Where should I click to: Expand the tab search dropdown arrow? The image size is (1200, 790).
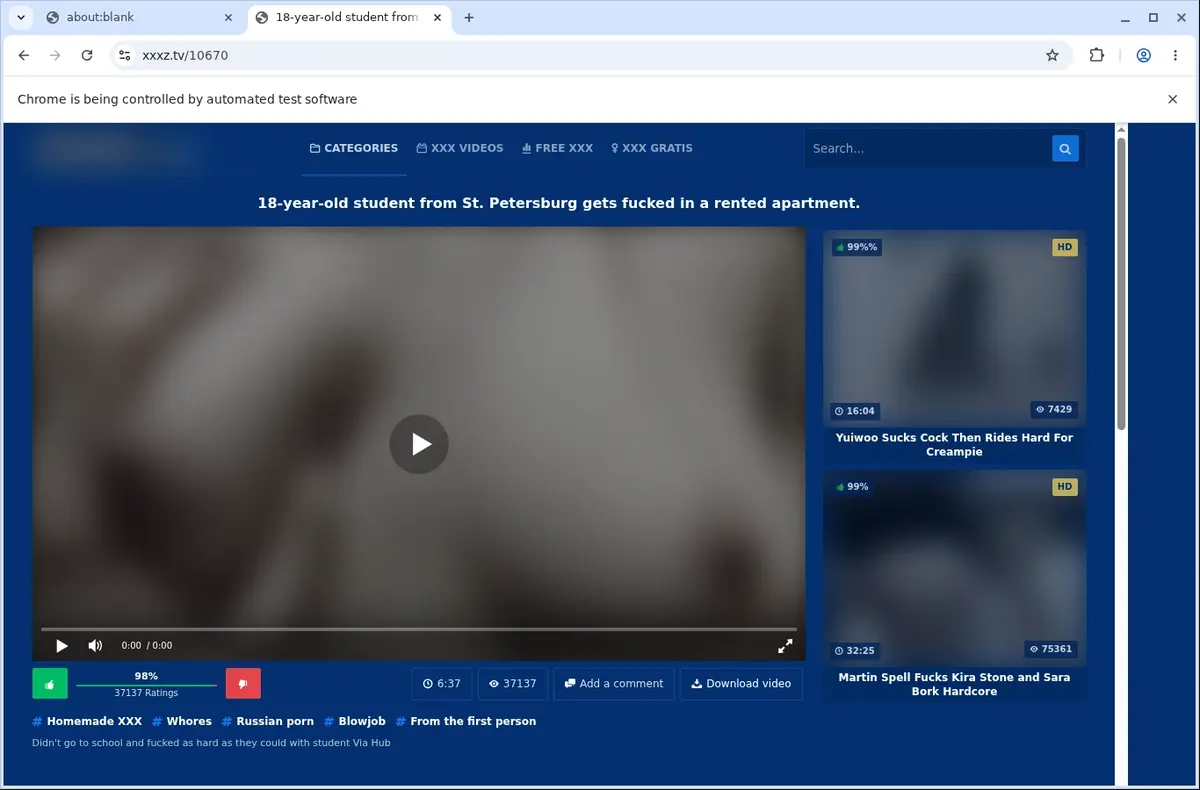(x=20, y=17)
